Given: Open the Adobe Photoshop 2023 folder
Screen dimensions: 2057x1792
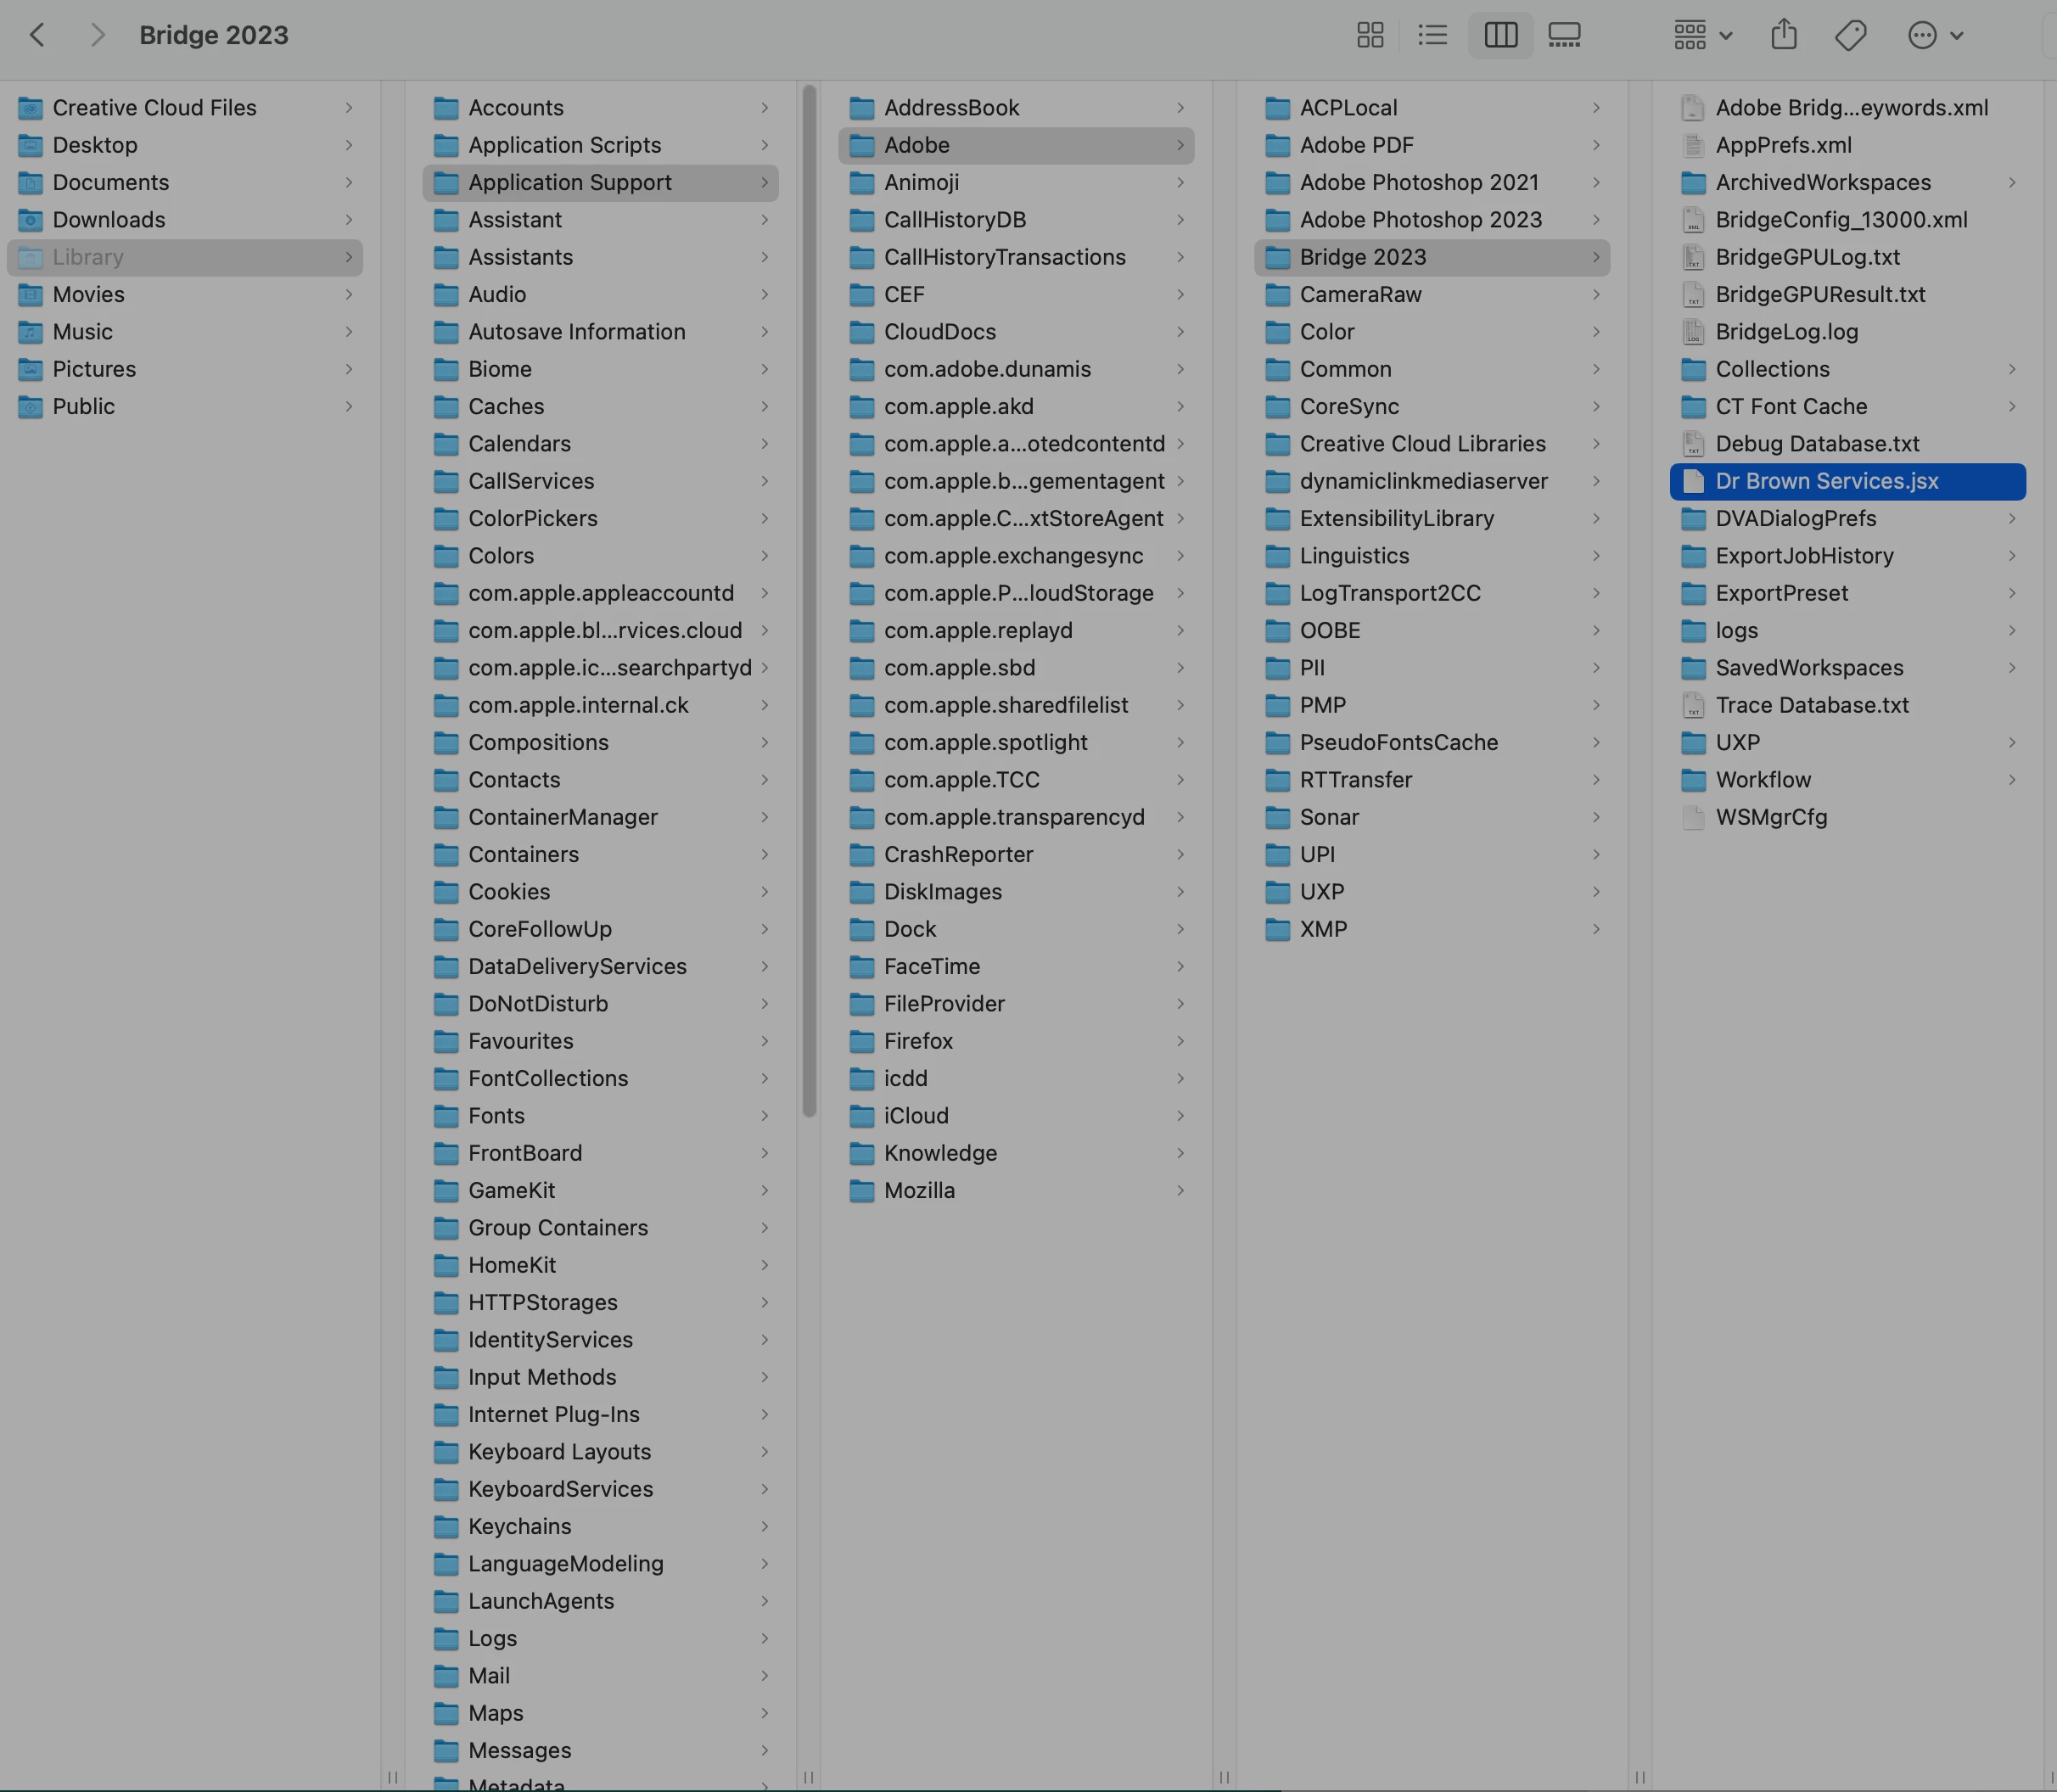Looking at the screenshot, I should (x=1420, y=220).
